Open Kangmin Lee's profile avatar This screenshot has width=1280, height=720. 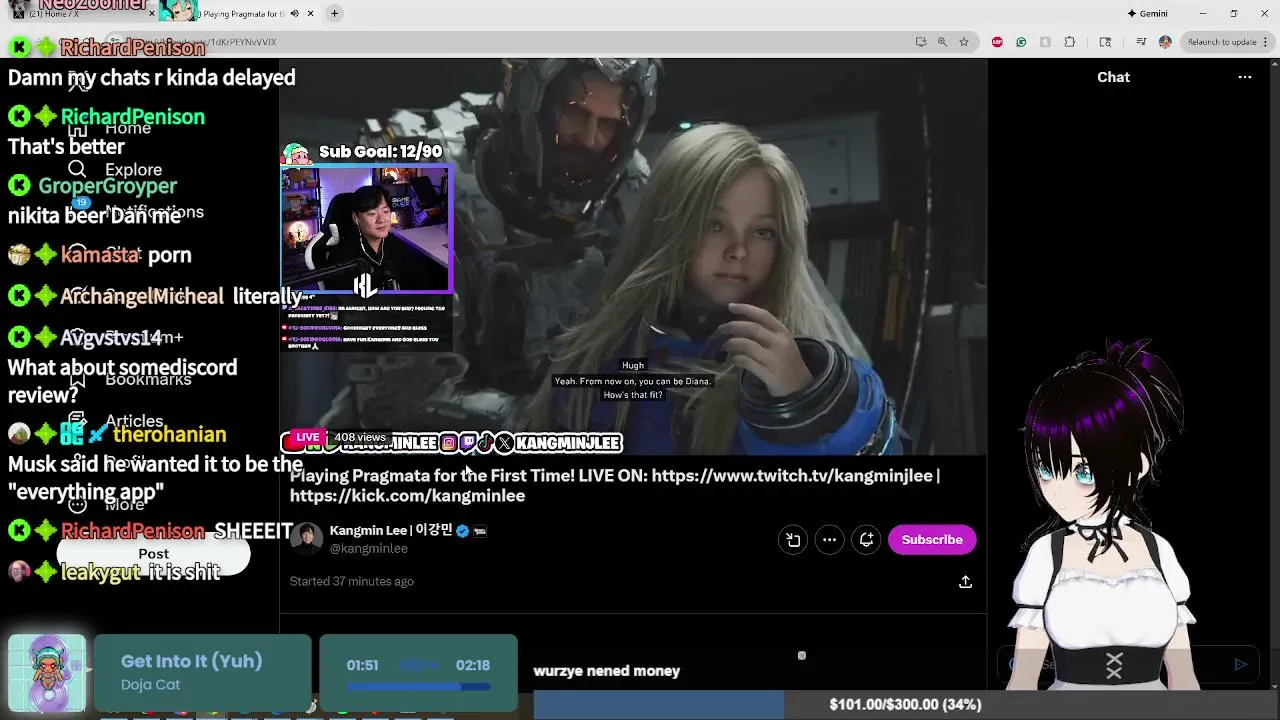[307, 538]
